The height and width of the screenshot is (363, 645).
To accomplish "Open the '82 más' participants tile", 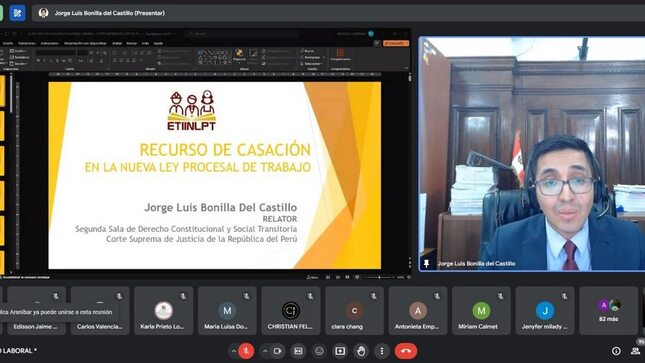I will click(x=608, y=311).
